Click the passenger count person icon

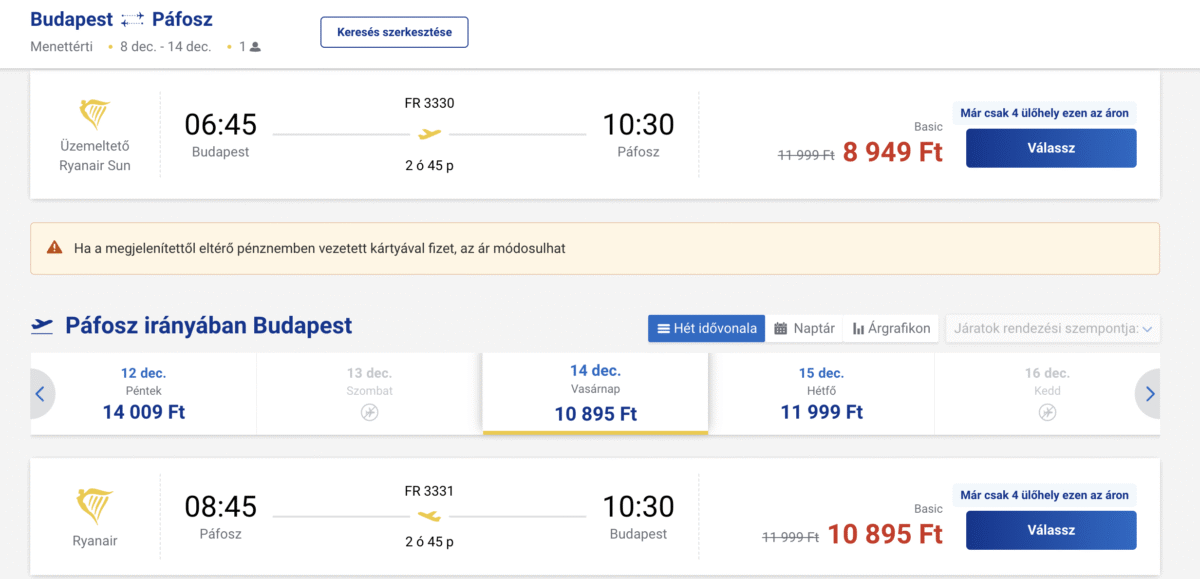pos(255,47)
